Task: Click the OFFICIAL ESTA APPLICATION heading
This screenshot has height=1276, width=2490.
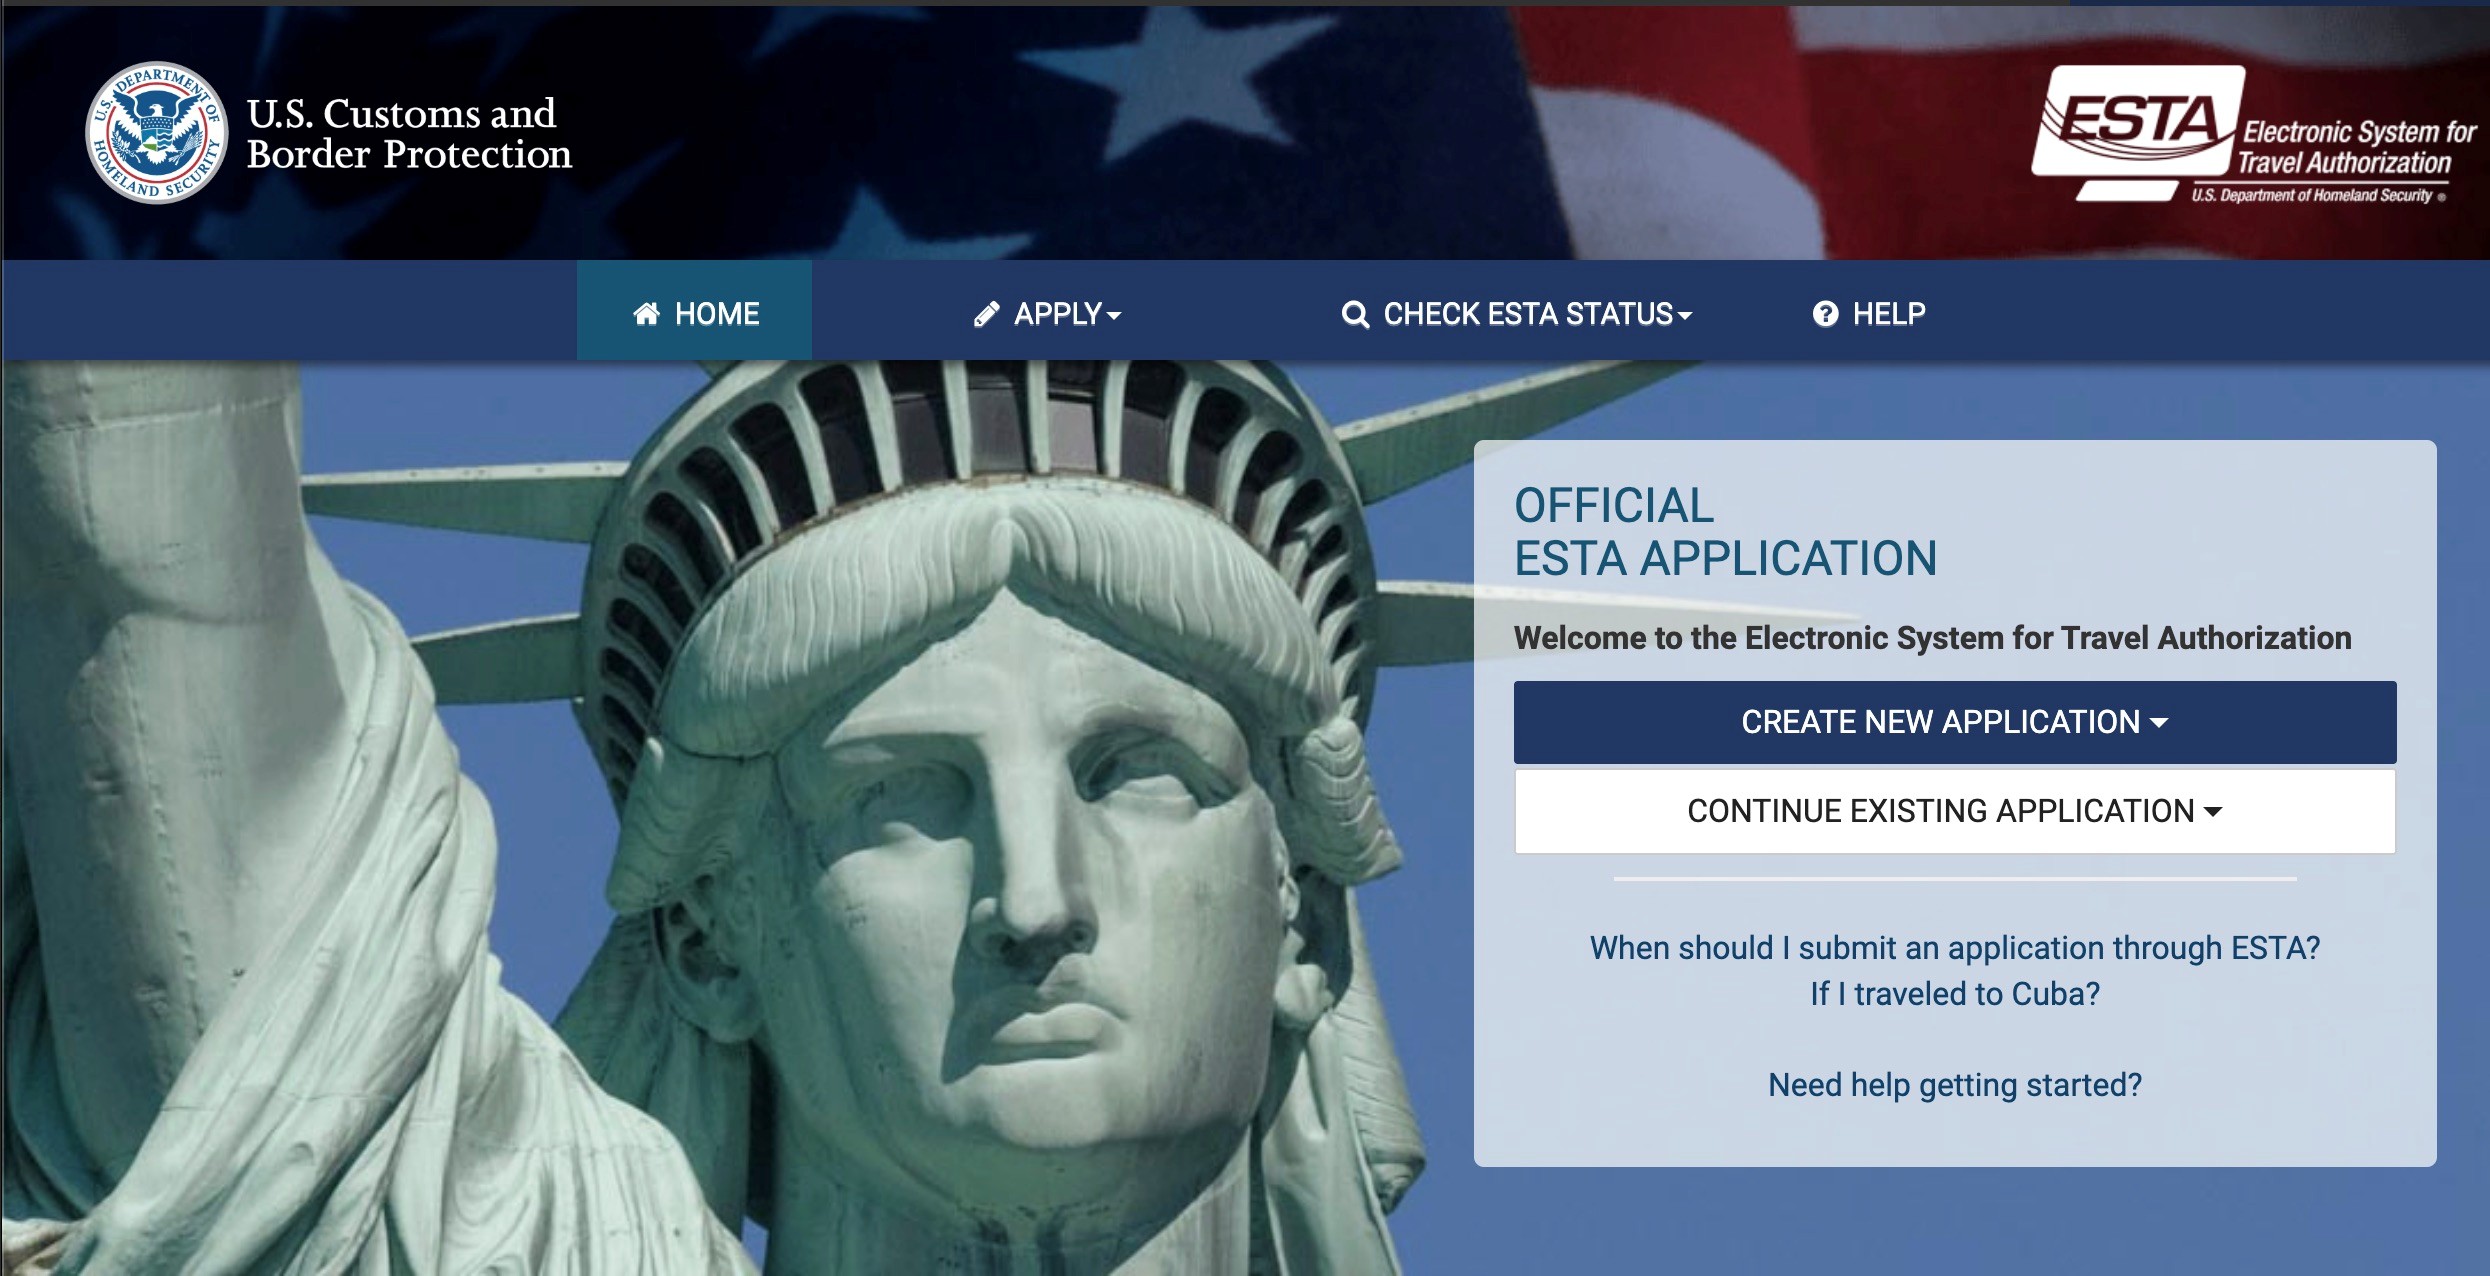Action: (1725, 532)
